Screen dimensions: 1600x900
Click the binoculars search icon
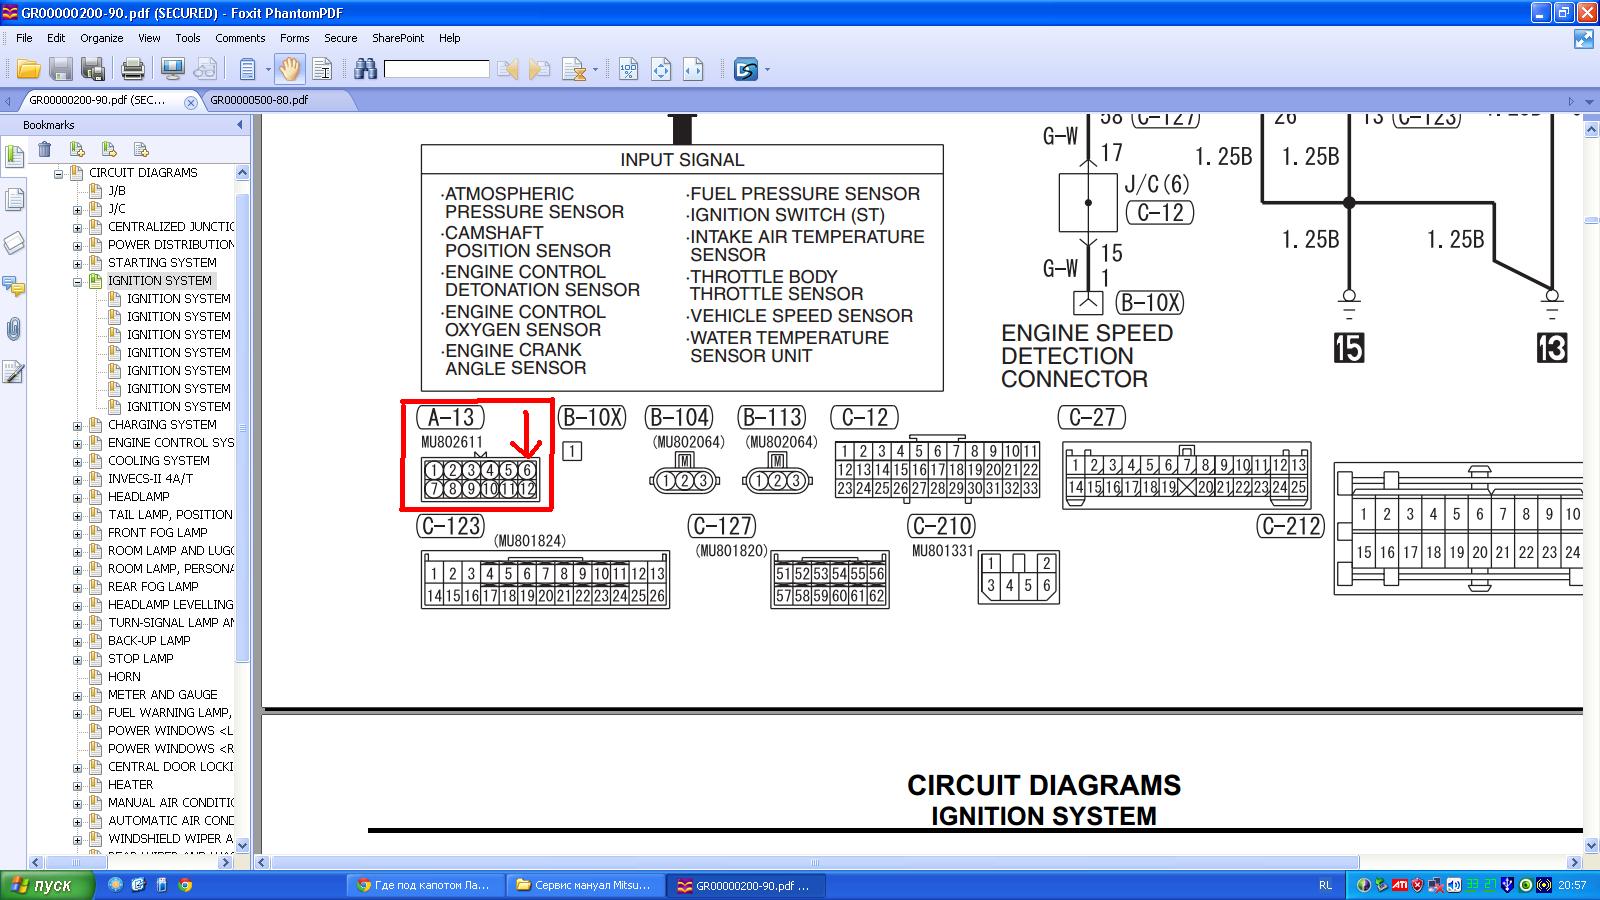click(x=365, y=69)
